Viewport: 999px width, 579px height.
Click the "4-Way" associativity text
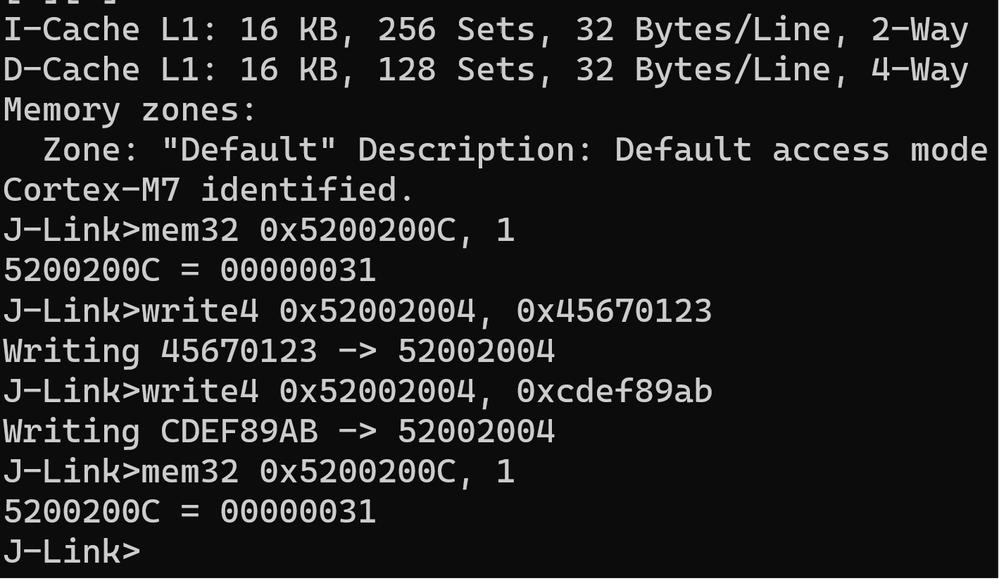click(x=919, y=70)
